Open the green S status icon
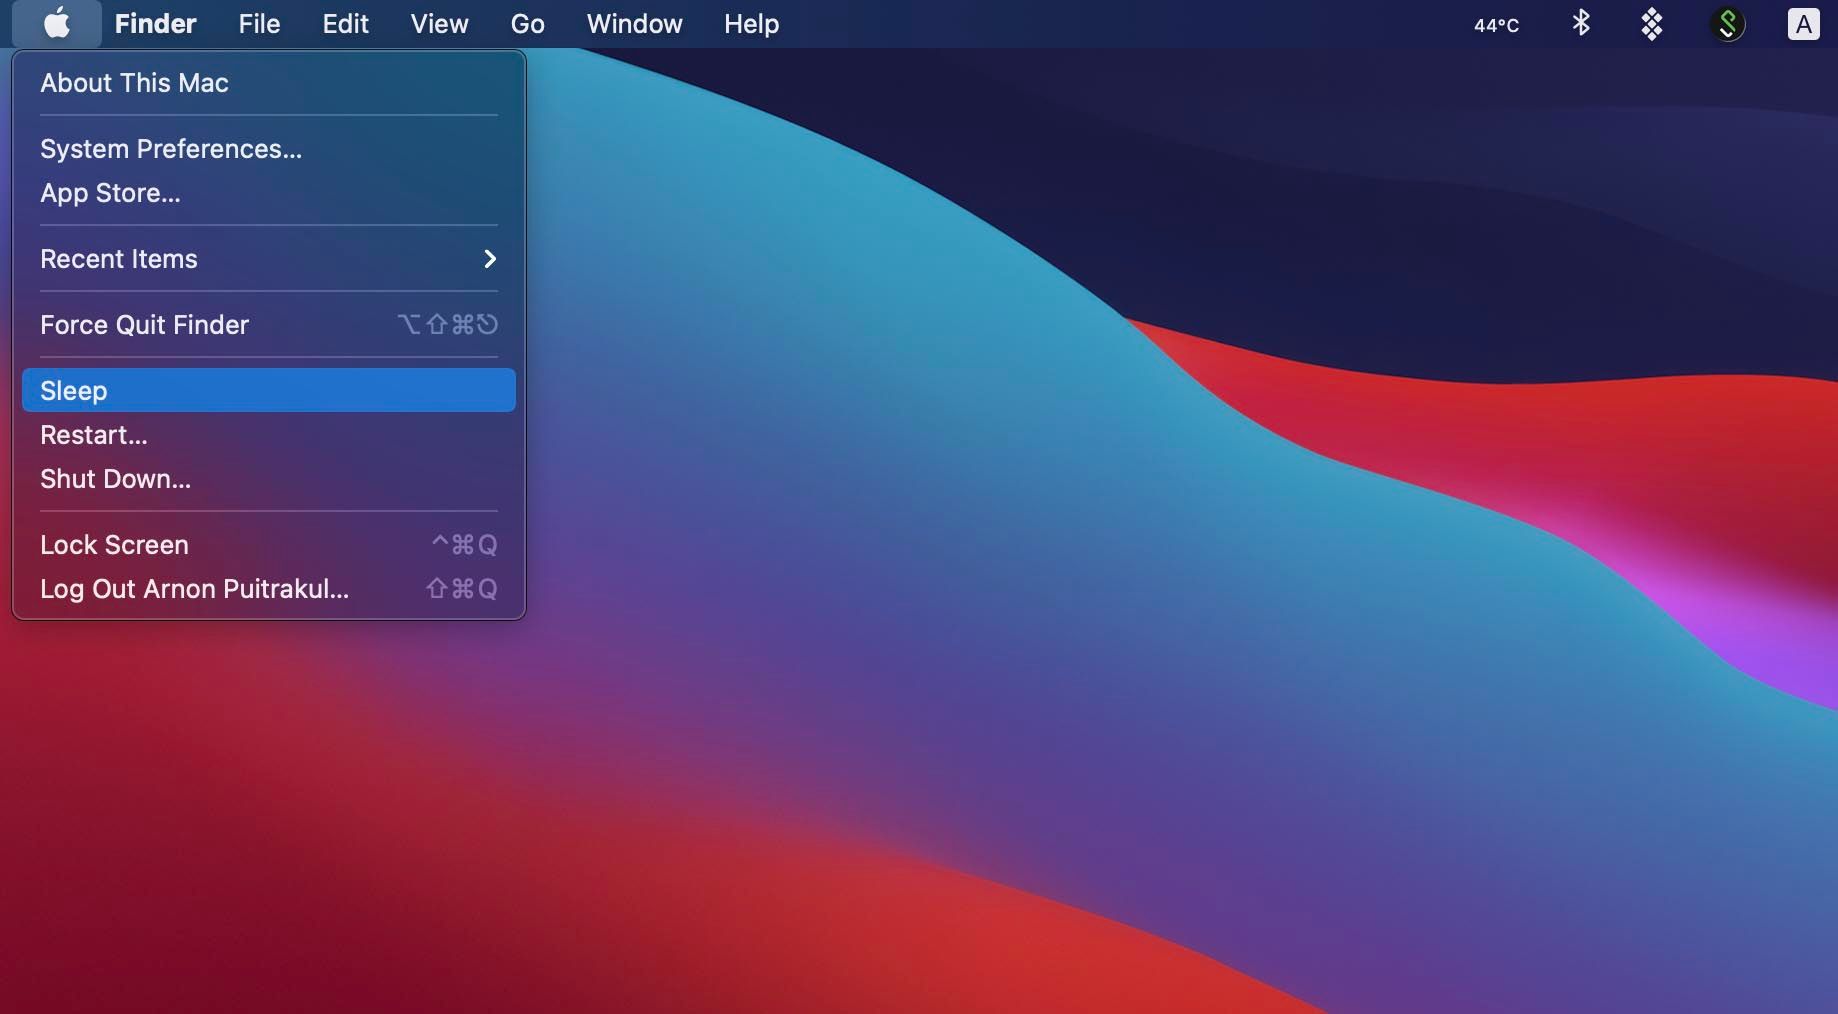The image size is (1838, 1014). pyautogui.click(x=1727, y=24)
